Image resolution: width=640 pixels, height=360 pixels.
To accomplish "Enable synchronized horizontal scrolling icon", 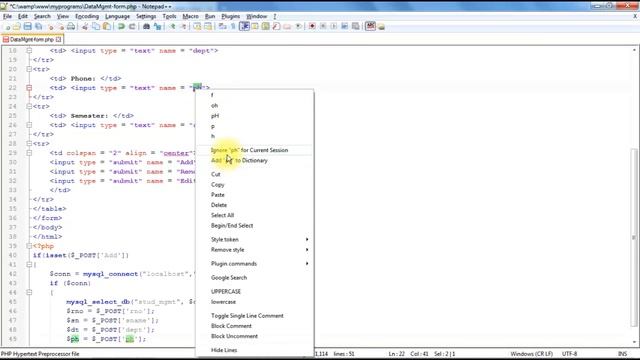I will [207, 27].
